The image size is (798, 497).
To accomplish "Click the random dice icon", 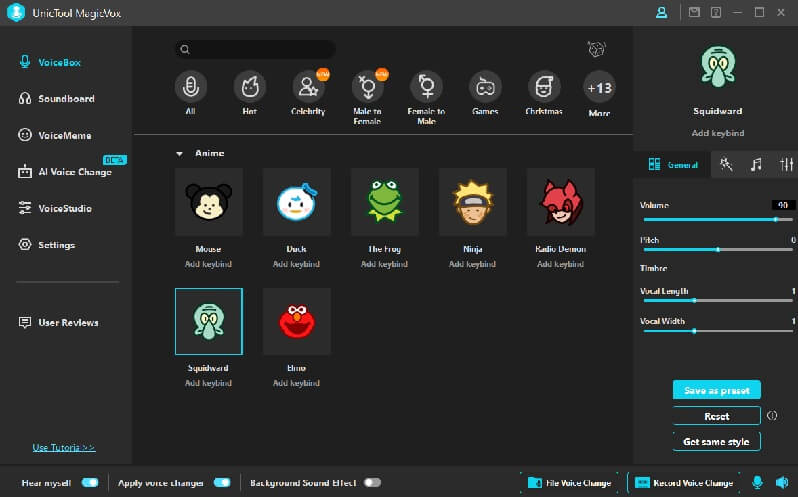I will [598, 49].
